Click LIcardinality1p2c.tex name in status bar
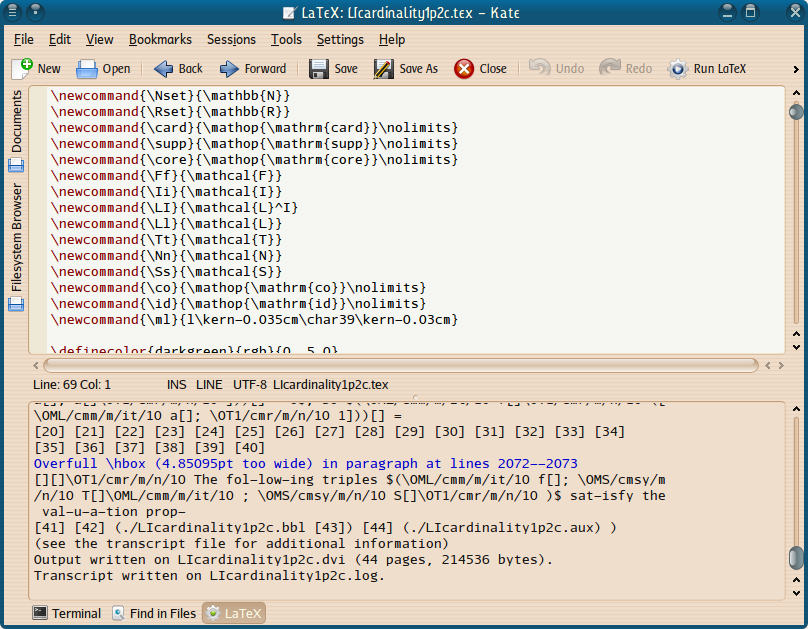This screenshot has height=629, width=808. point(330,385)
